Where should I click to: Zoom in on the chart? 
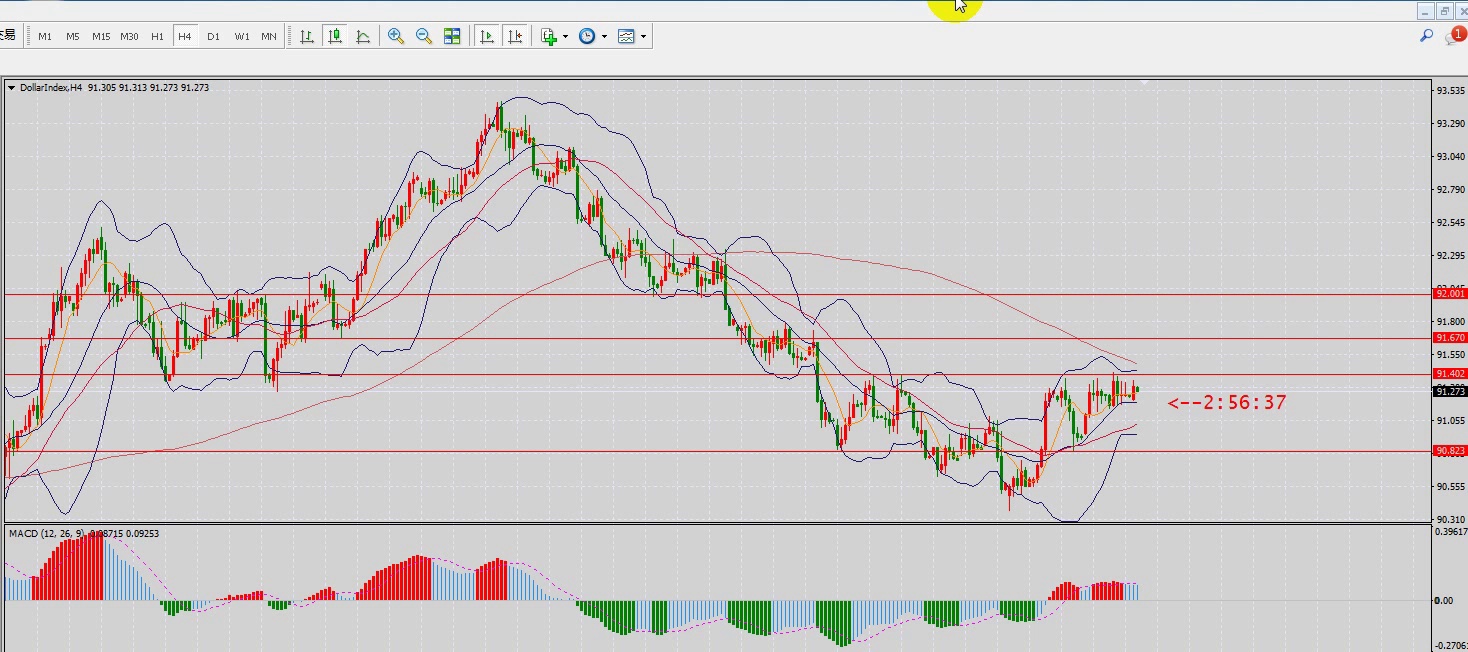(x=396, y=36)
